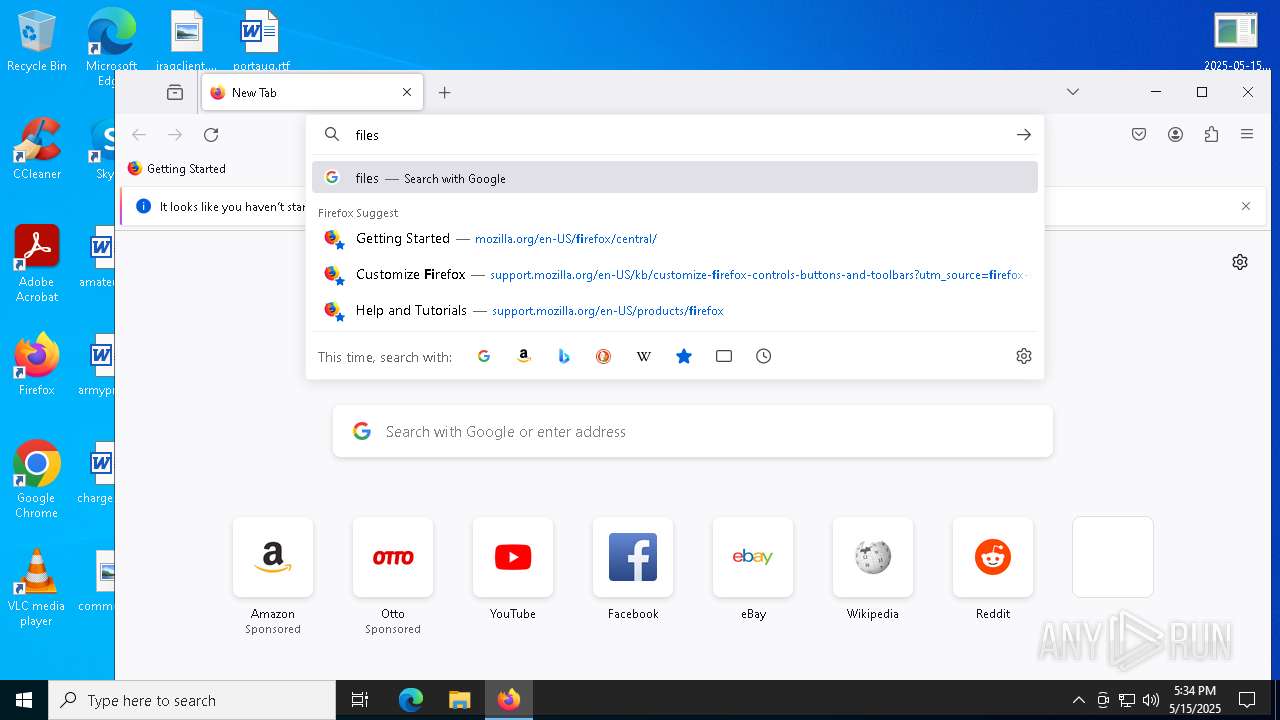This screenshot has height=720, width=1280.
Task: Open VLC media player desktop shortcut
Action: (37, 587)
